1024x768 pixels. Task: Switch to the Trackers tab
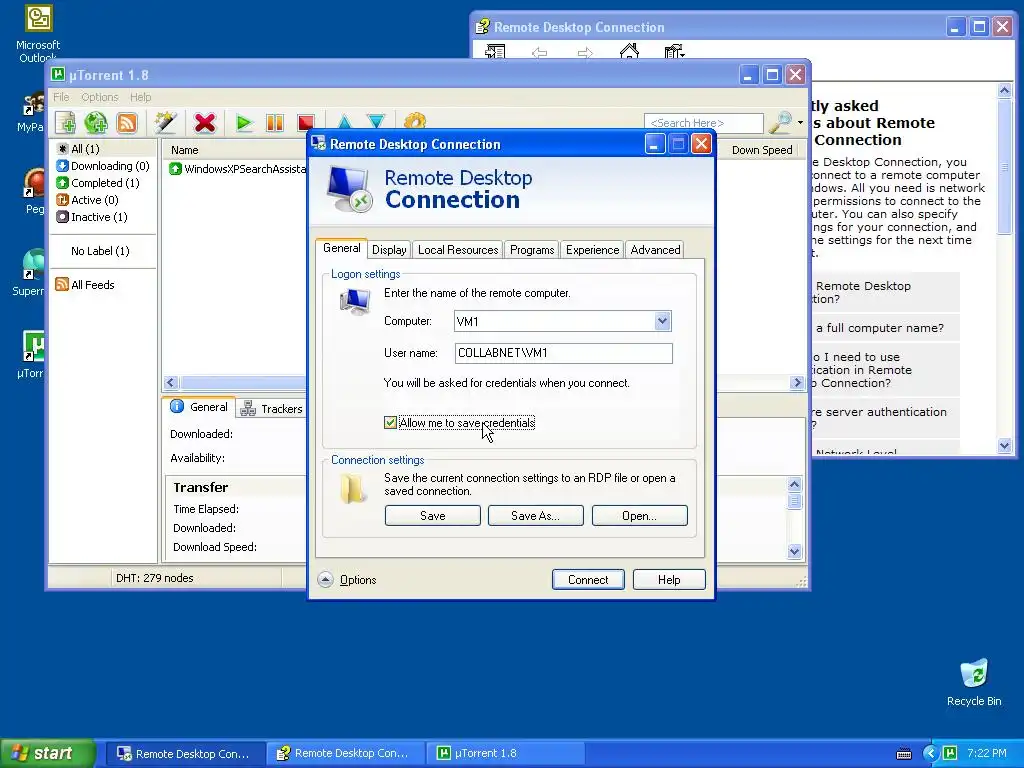pos(272,409)
